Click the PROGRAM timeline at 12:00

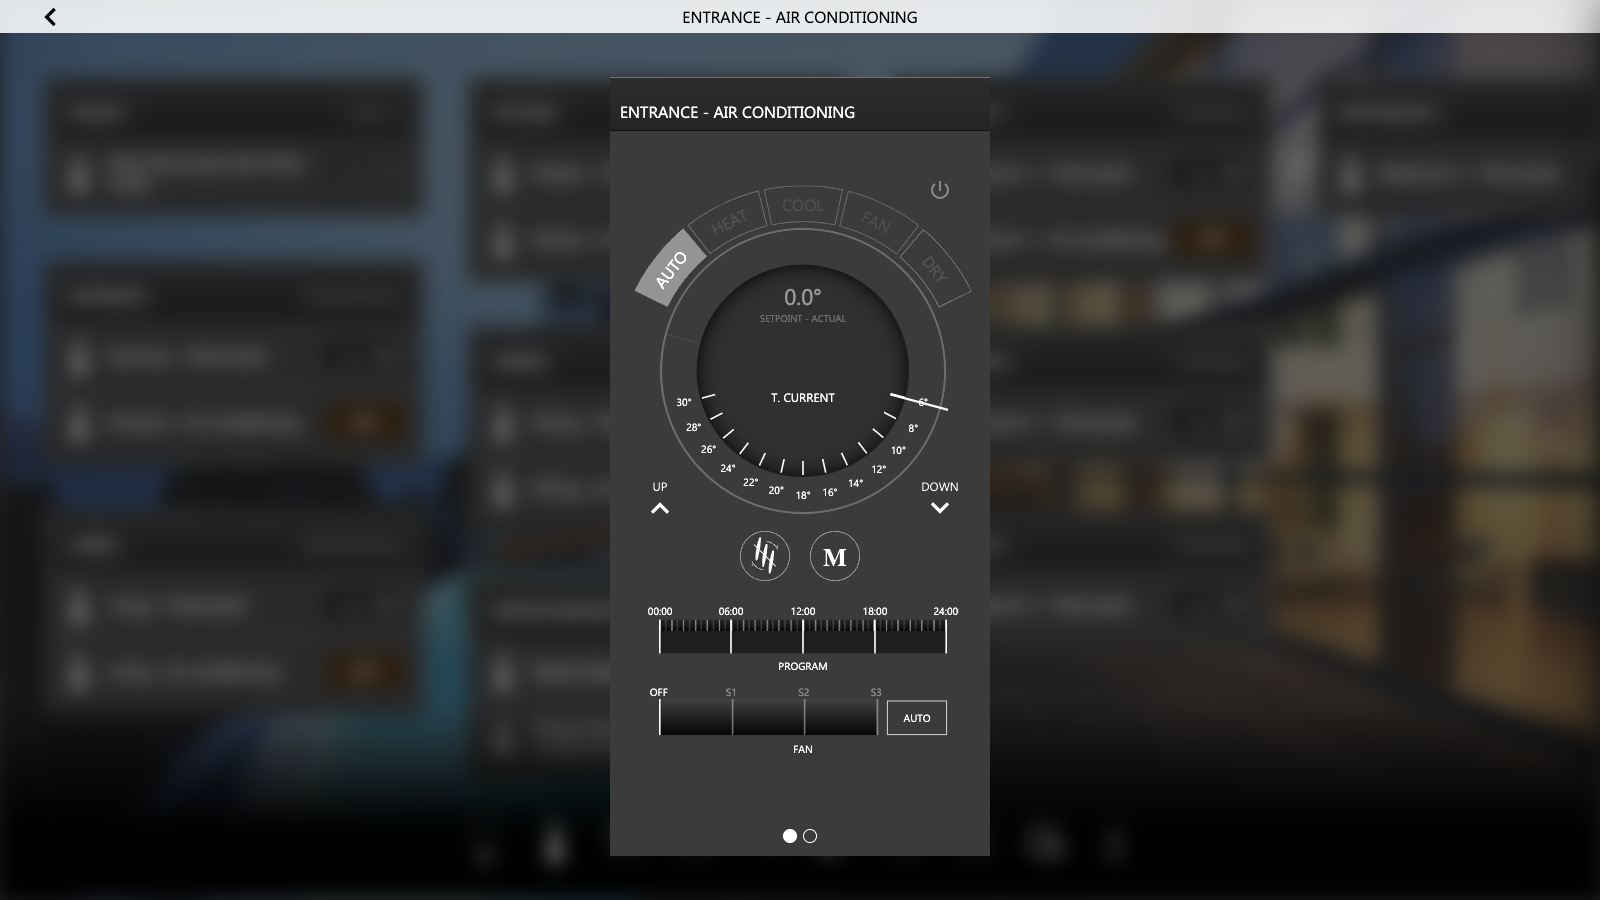[x=803, y=636]
